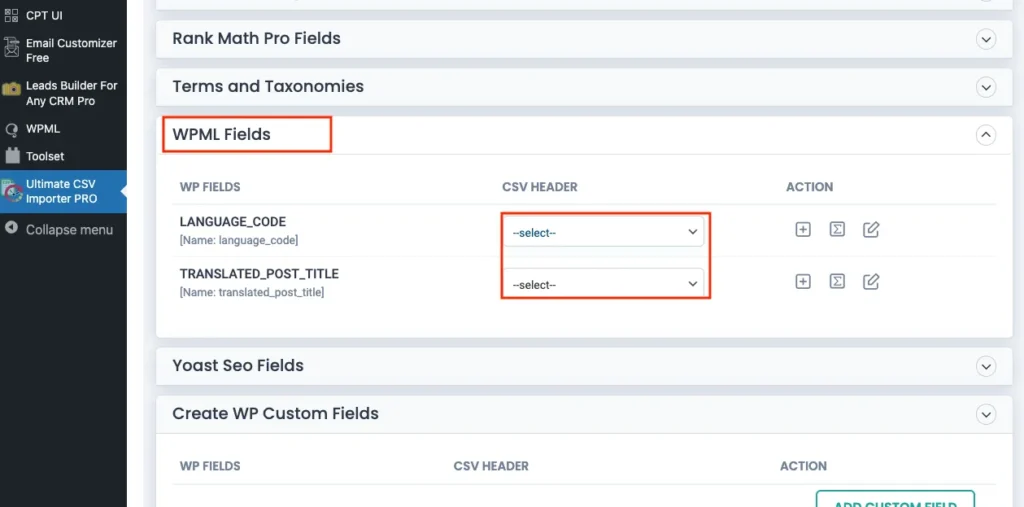Collapse the Create WP Custom Fields chevron
Viewport: 1024px width, 507px height.
coord(986,414)
